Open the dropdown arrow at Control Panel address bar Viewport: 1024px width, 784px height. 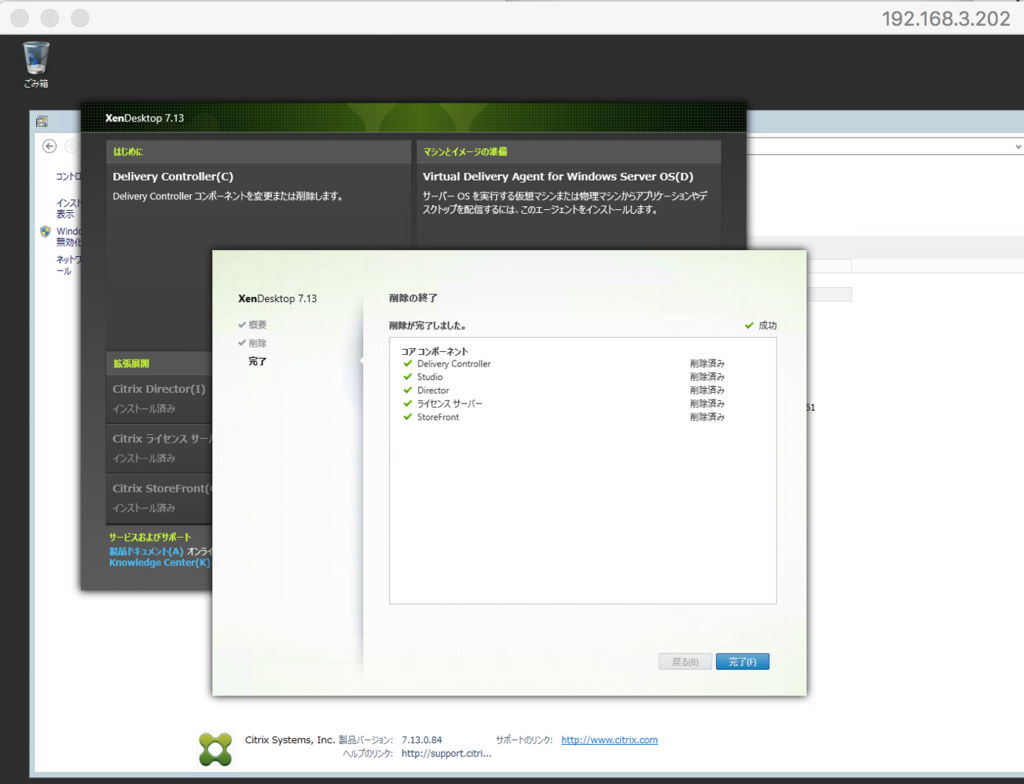click(x=1018, y=146)
